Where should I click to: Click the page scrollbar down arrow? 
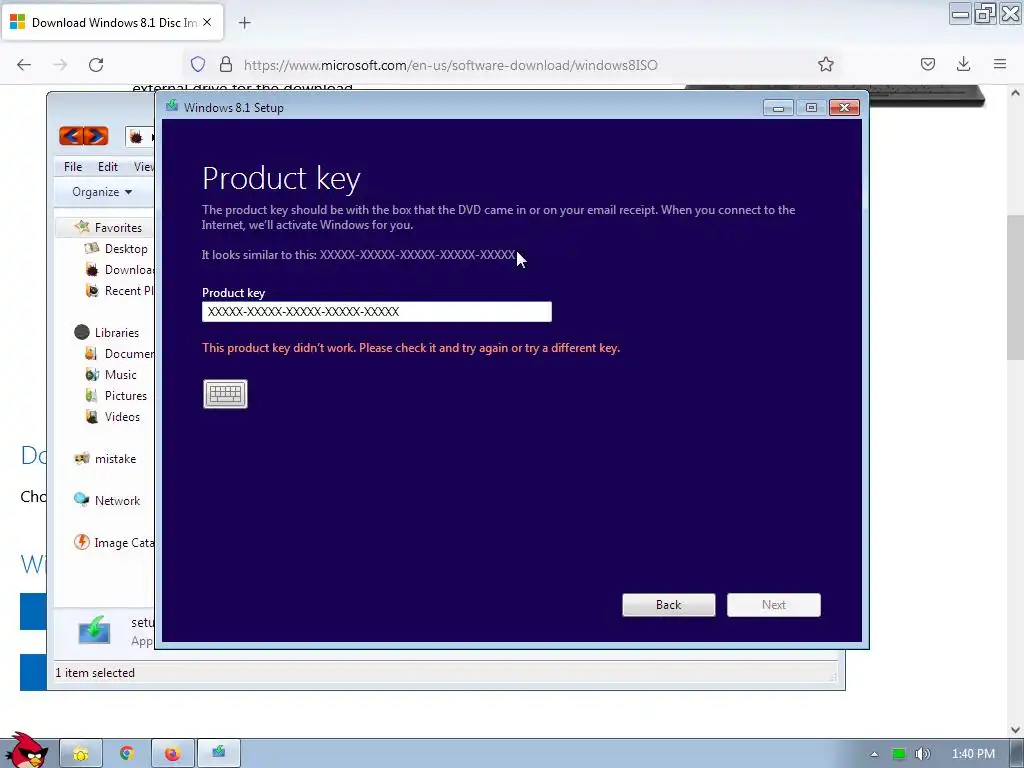coord(1015,729)
